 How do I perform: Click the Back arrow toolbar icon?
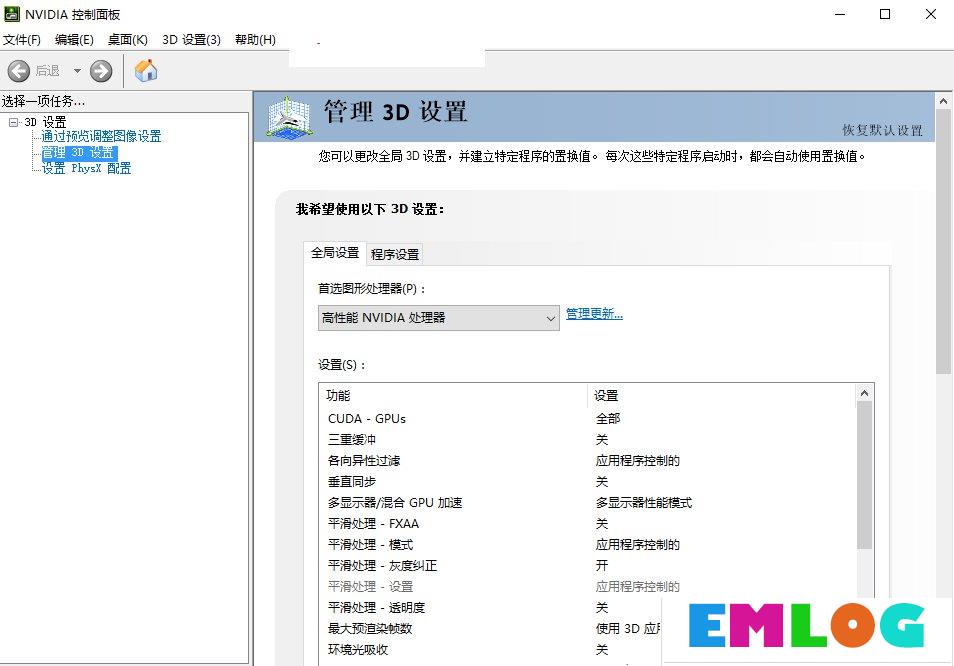pos(19,71)
